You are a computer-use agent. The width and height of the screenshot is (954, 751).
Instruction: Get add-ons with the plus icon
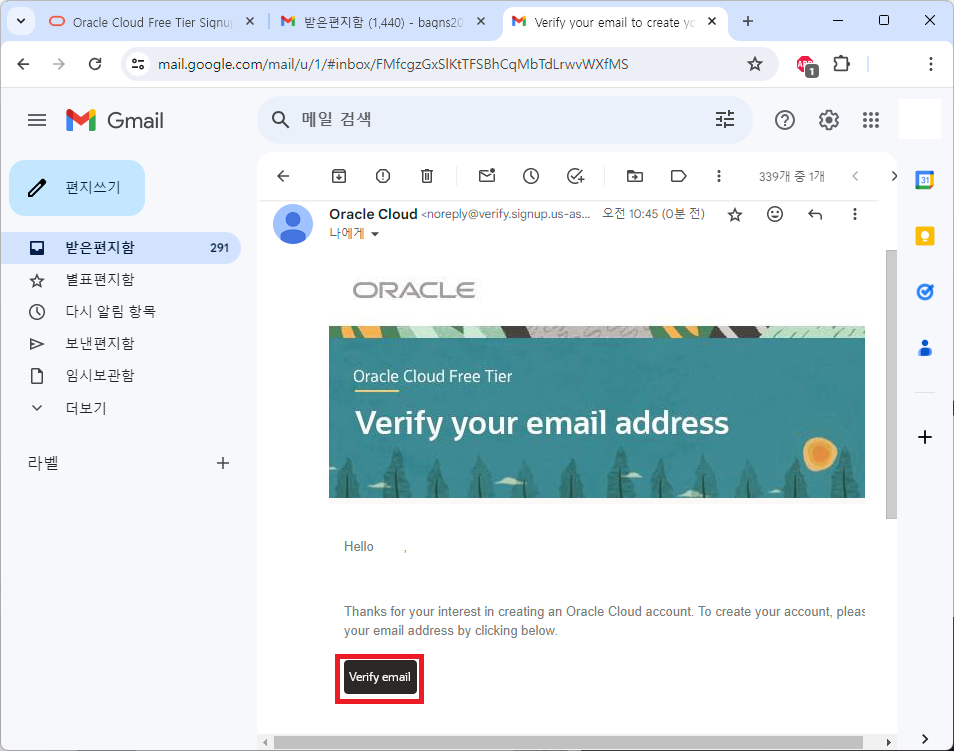click(x=925, y=437)
